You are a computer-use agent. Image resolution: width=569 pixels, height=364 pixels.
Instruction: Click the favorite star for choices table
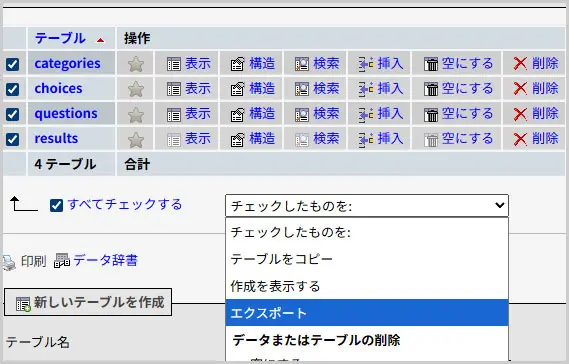(136, 89)
